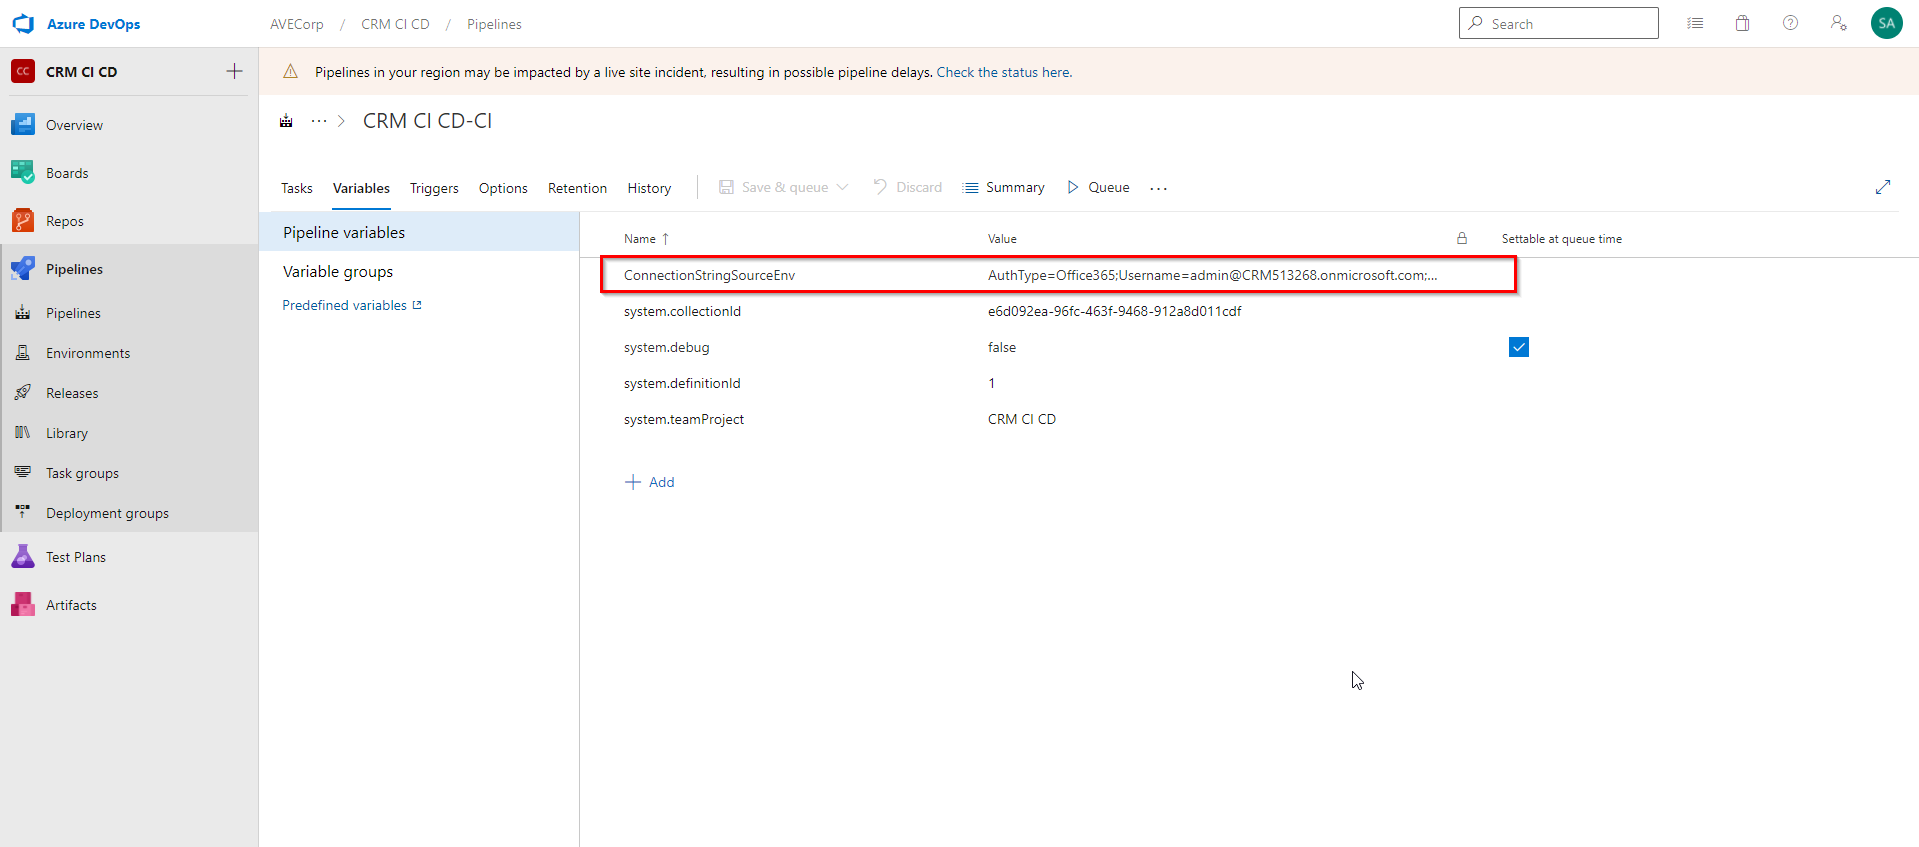1919x847 pixels.
Task: Open the Overview section icon
Action: 23,125
